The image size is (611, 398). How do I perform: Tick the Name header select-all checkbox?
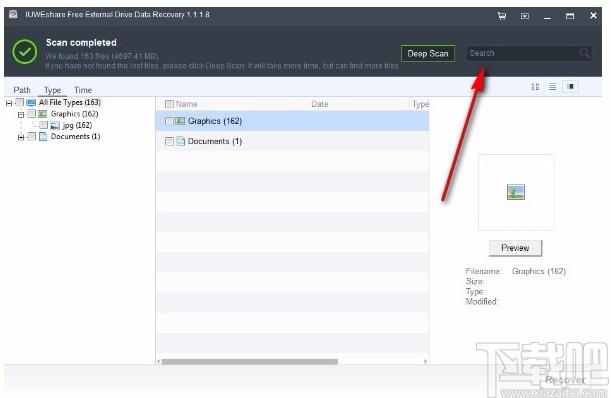tap(169, 104)
